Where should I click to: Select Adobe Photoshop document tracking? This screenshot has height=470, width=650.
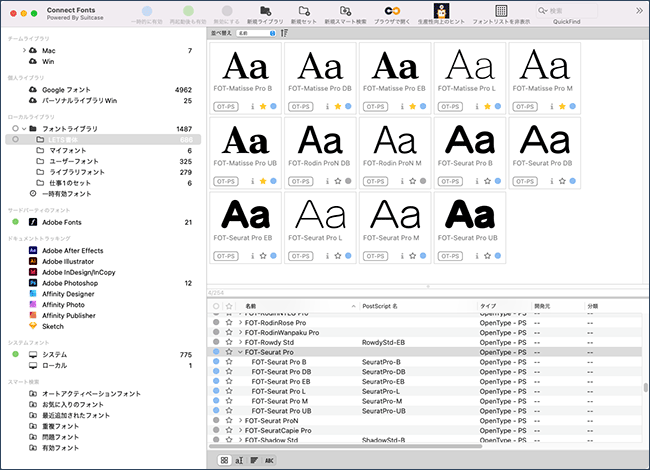point(70,283)
